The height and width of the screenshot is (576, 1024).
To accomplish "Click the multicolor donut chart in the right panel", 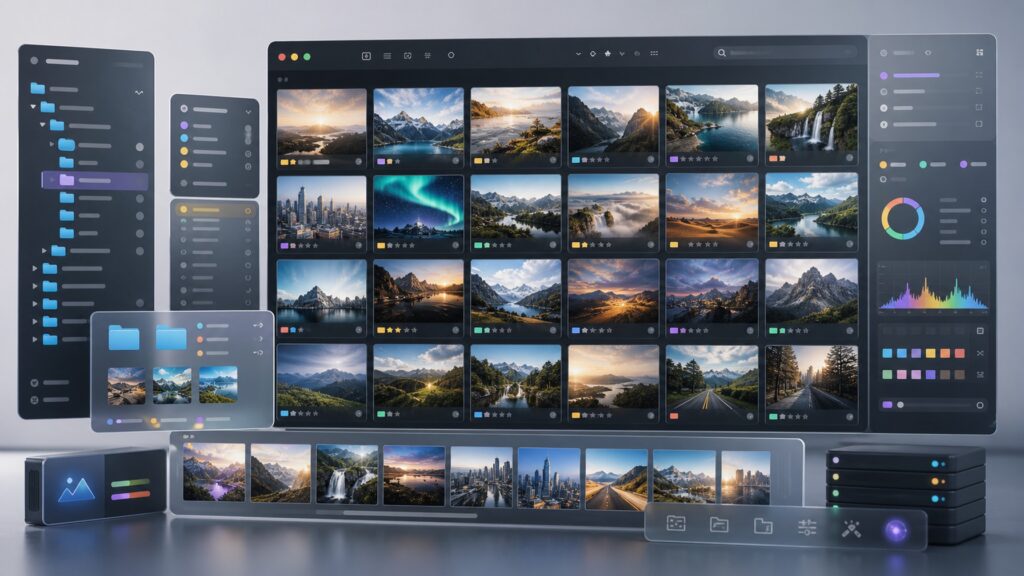I will (x=903, y=219).
